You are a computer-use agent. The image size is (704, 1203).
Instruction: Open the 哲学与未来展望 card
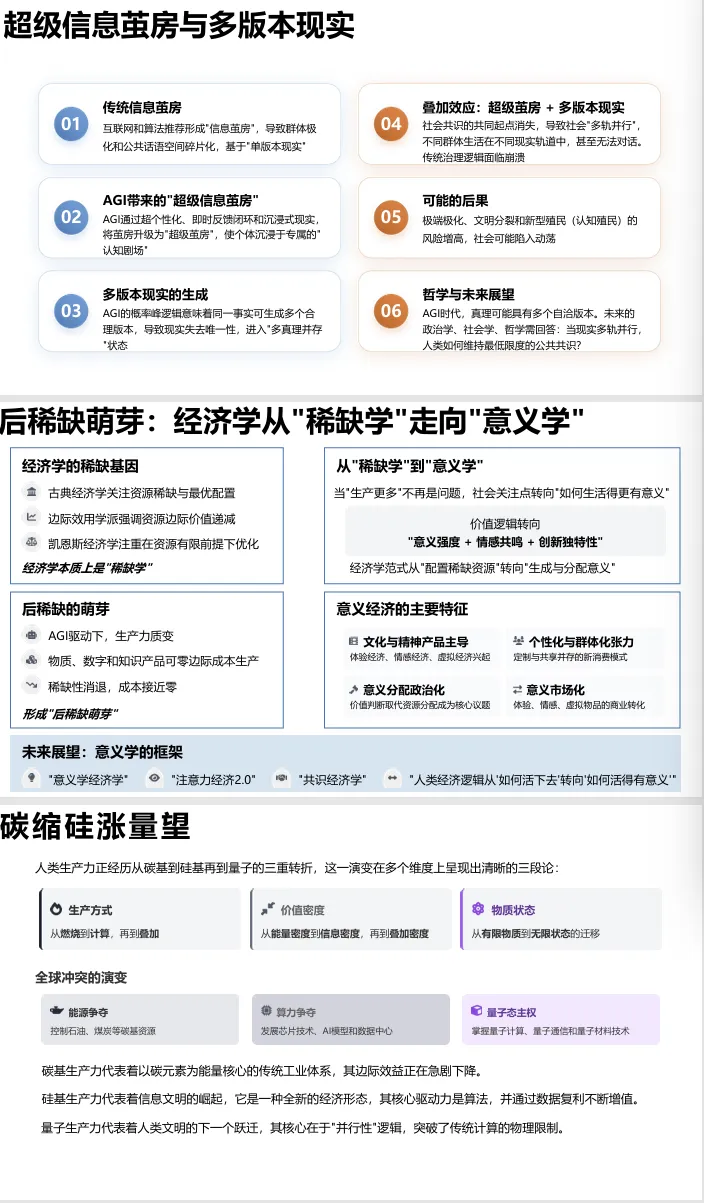(510, 311)
